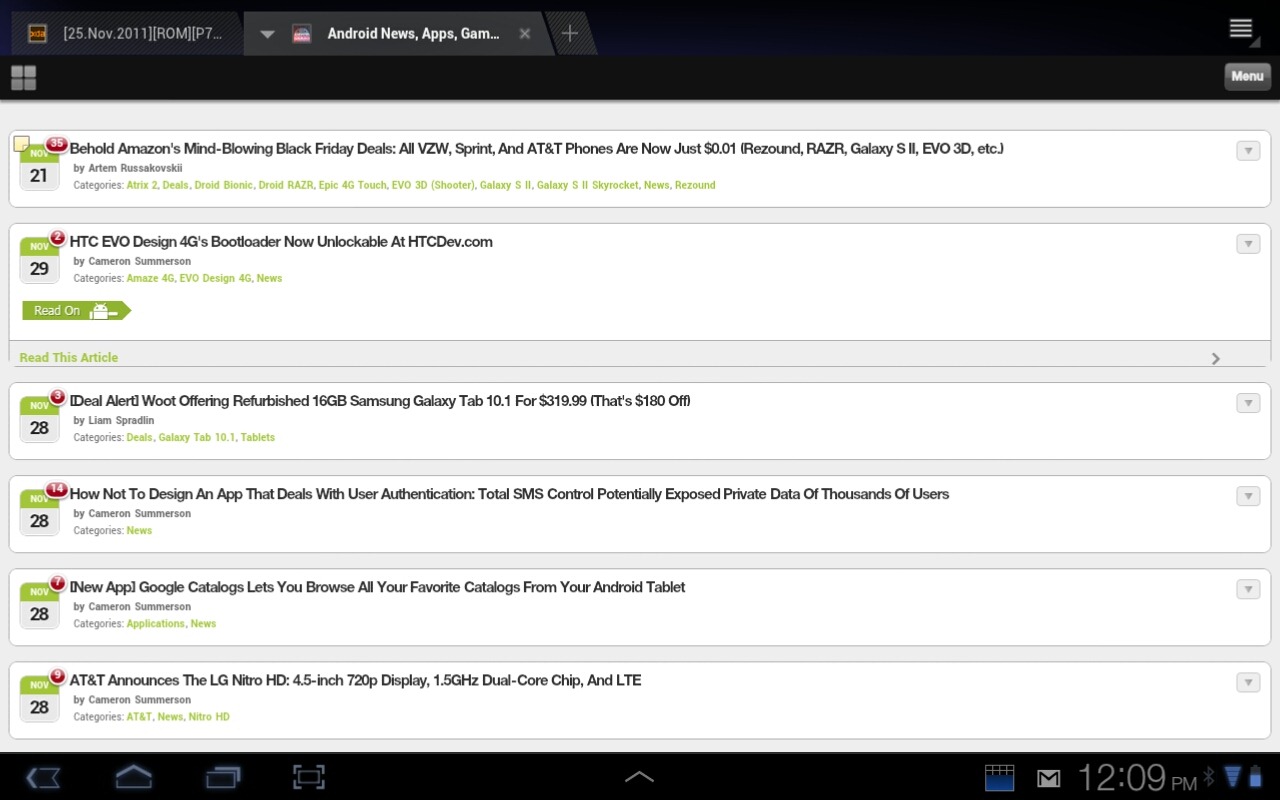Click the XDA favicon on the first tab
The width and height of the screenshot is (1280, 800).
tap(38, 33)
